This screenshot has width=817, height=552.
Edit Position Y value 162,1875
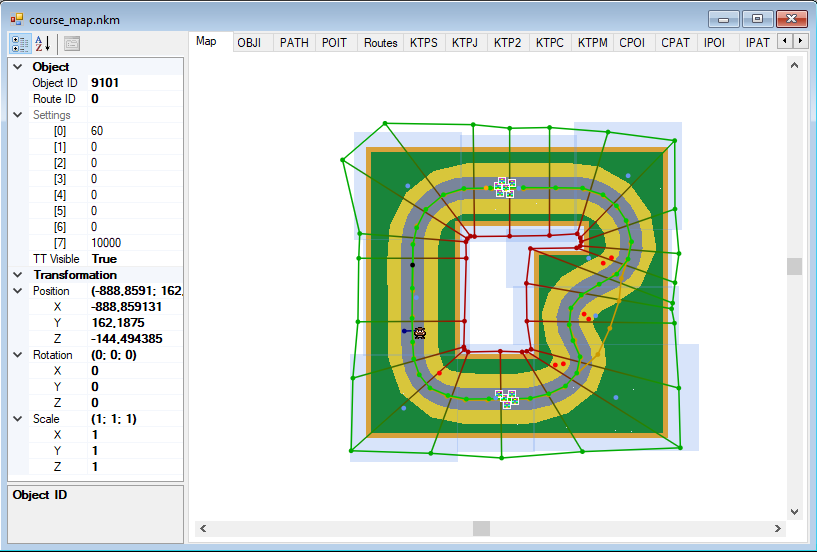point(135,323)
